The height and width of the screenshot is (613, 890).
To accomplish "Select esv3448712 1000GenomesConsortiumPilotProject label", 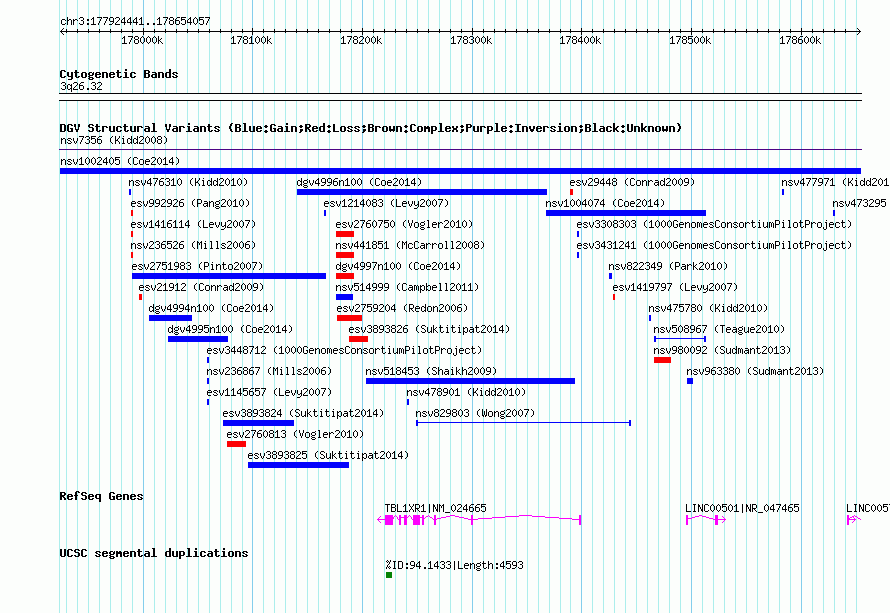I will click(344, 350).
